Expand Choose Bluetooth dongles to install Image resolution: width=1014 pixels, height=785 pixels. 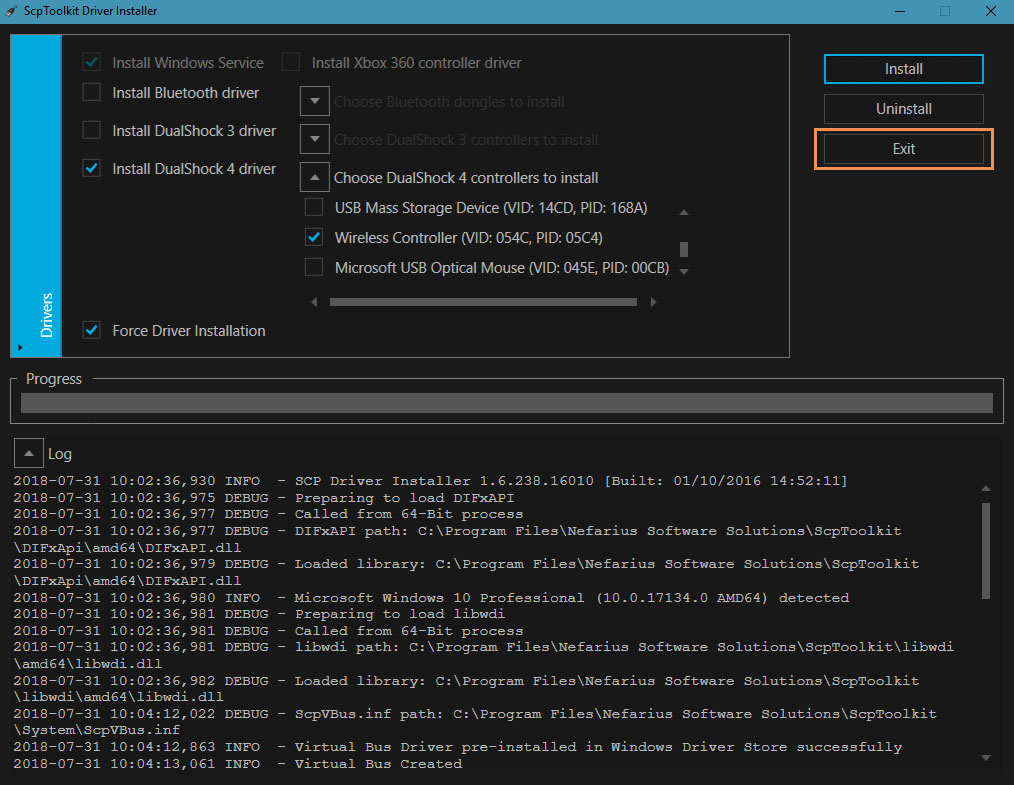[315, 102]
